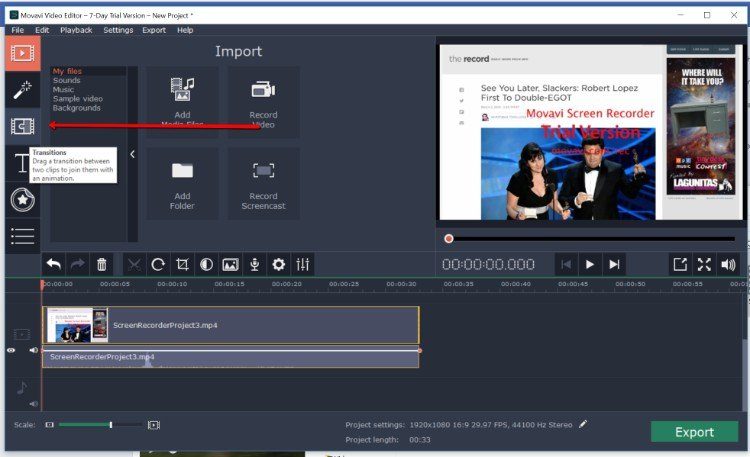Click the preview volume speaker icon
The height and width of the screenshot is (457, 750).
(x=728, y=264)
